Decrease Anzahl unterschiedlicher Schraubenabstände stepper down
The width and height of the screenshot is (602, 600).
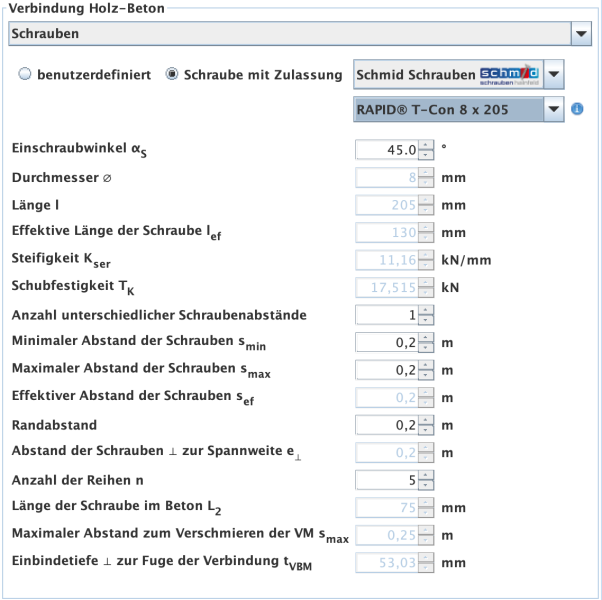coord(426,320)
